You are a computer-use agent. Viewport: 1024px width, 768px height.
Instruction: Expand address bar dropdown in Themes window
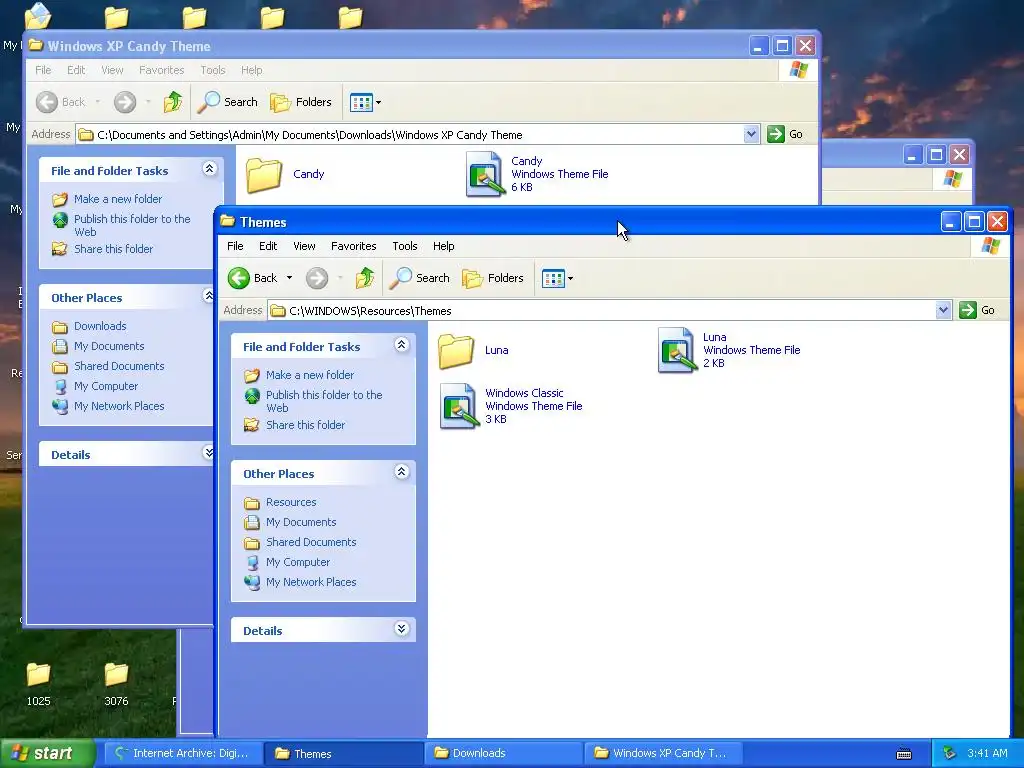[943, 310]
